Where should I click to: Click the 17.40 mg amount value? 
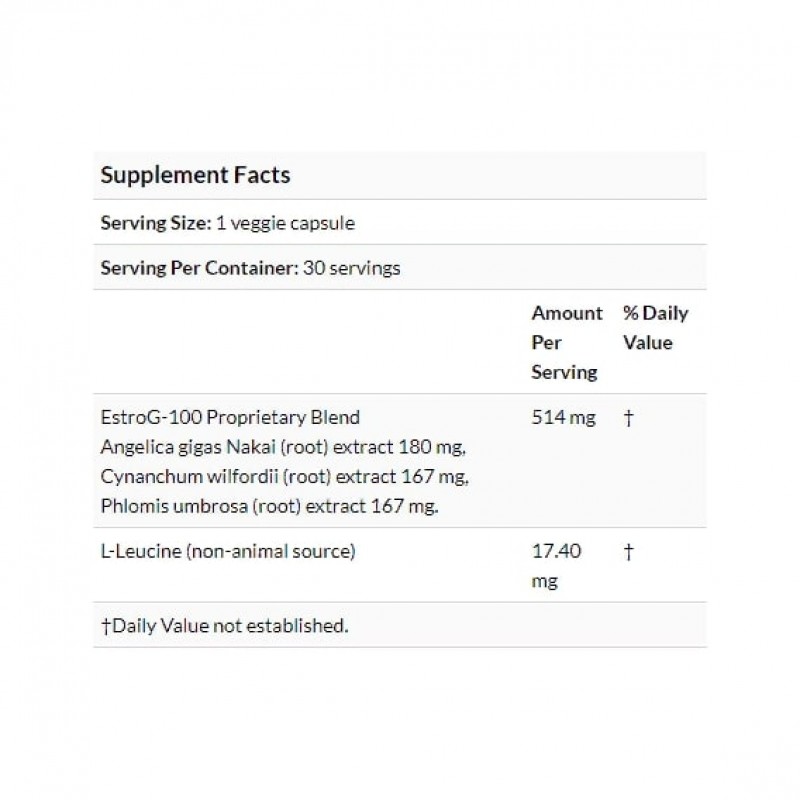[555, 565]
